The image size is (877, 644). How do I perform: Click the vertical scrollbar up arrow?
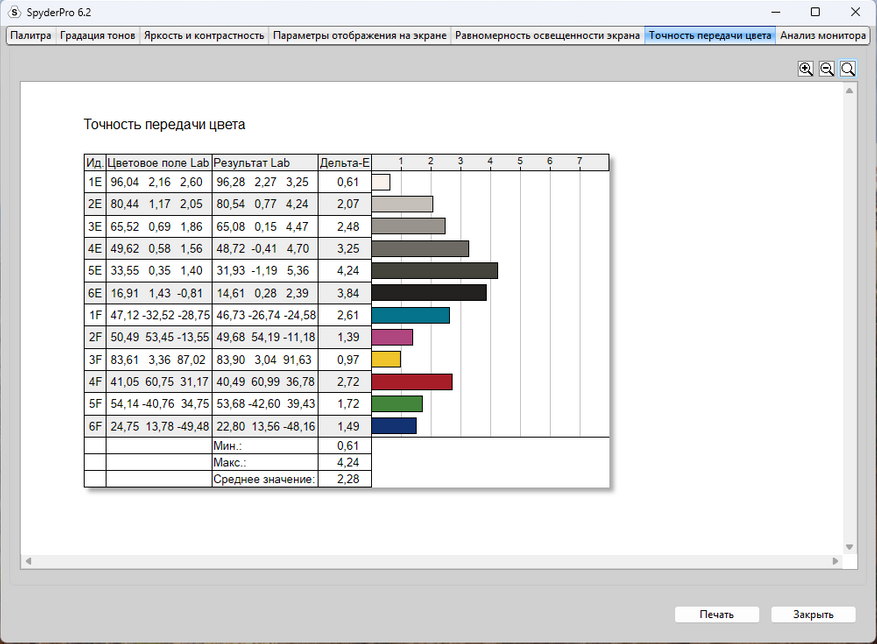[x=850, y=90]
